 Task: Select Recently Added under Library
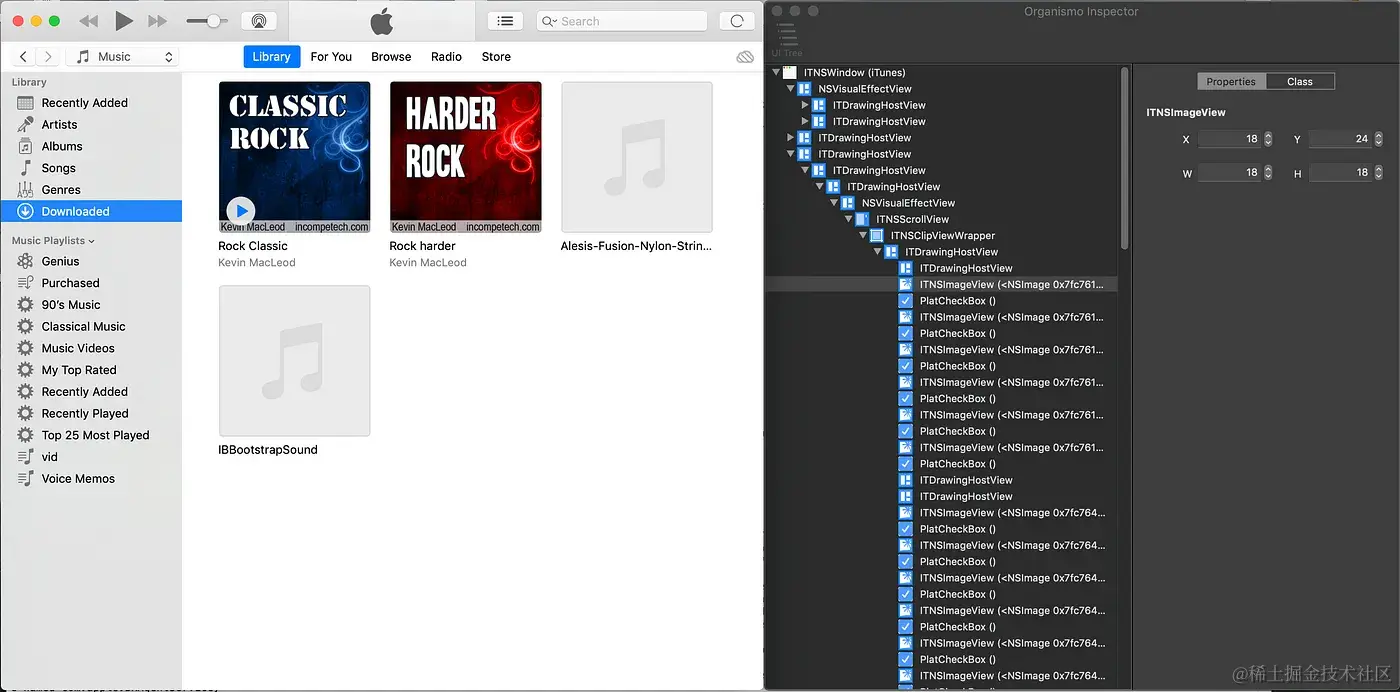pyautogui.click(x=91, y=103)
